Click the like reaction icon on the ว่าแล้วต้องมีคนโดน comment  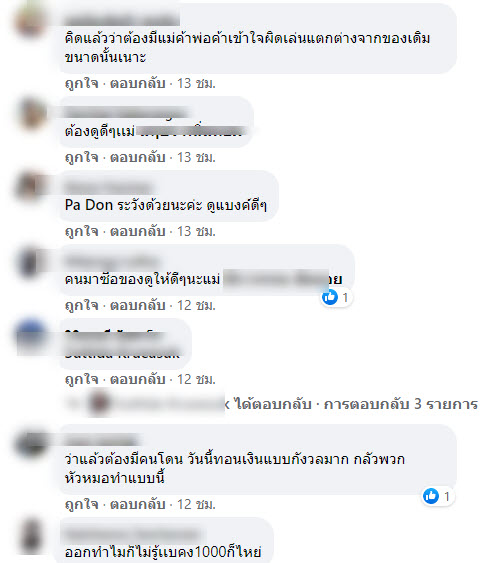tap(431, 496)
